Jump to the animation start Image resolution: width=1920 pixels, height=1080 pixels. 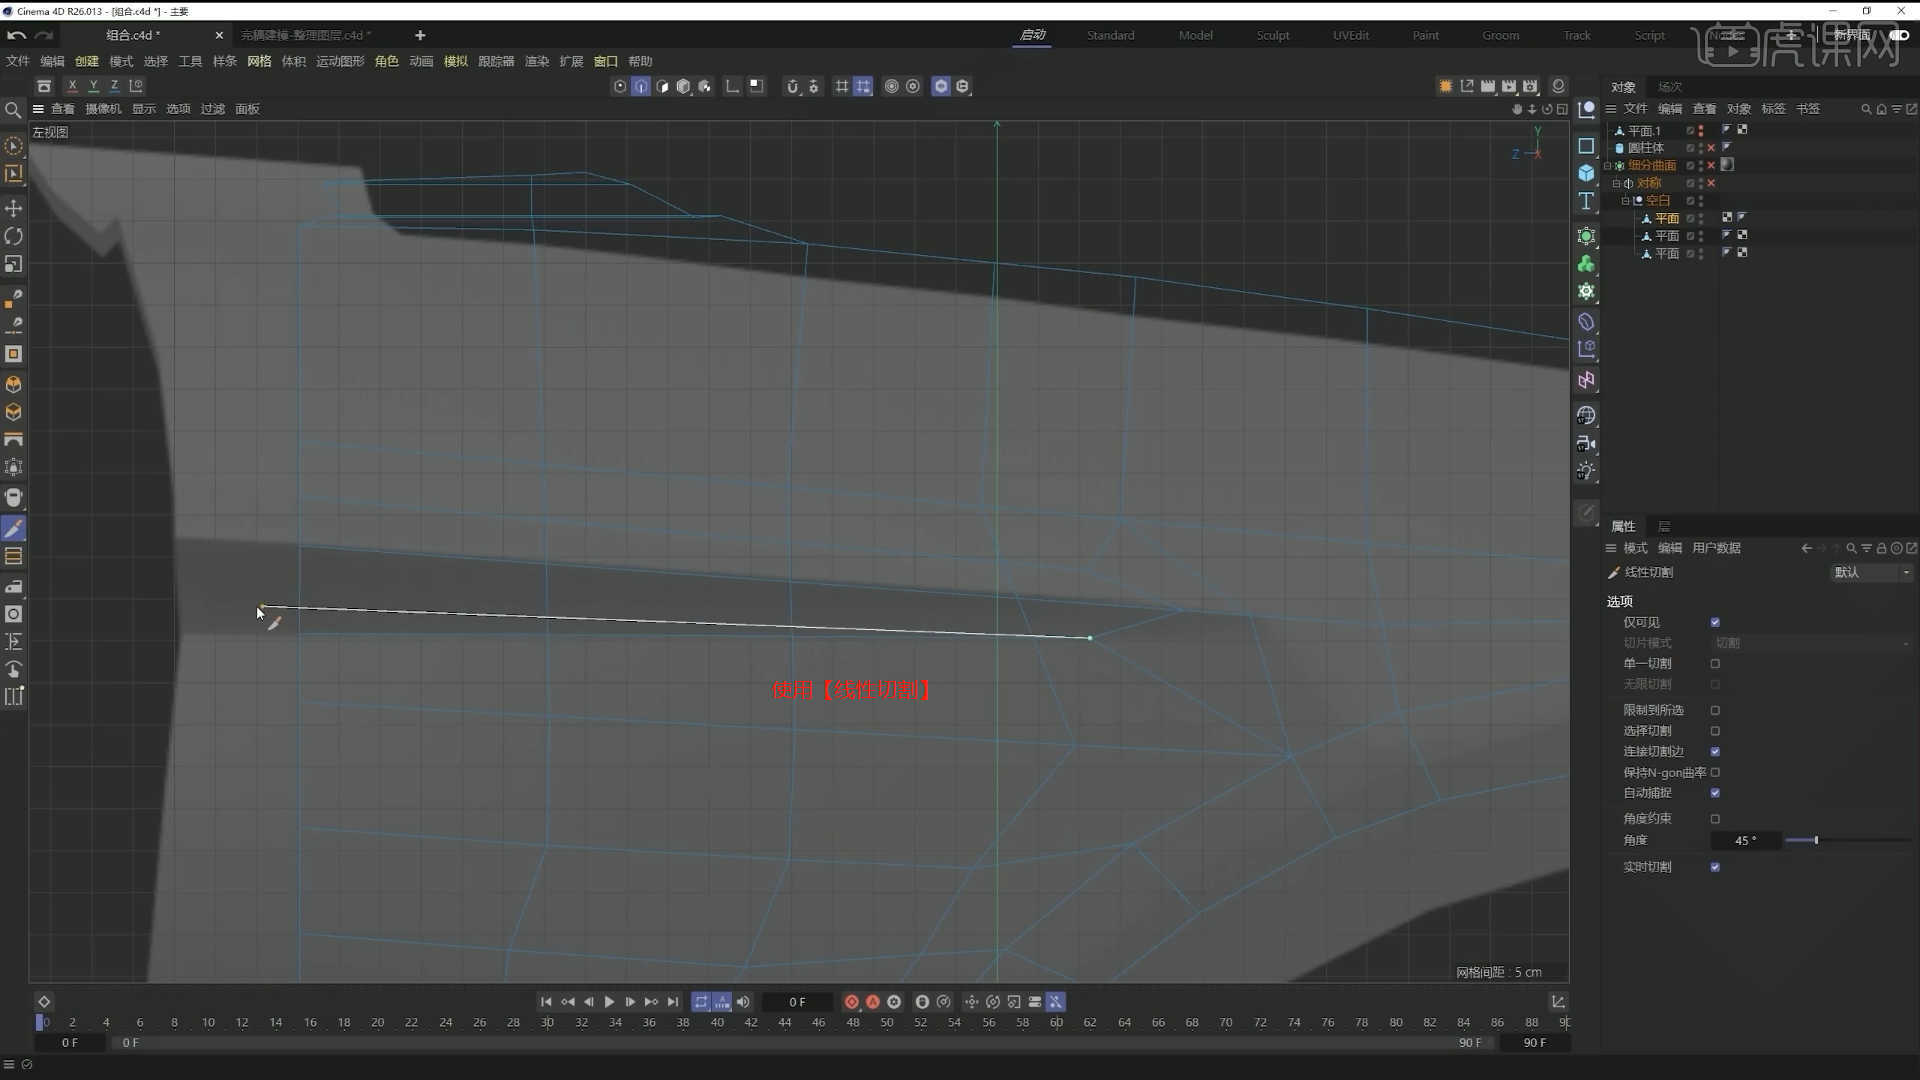click(546, 1002)
